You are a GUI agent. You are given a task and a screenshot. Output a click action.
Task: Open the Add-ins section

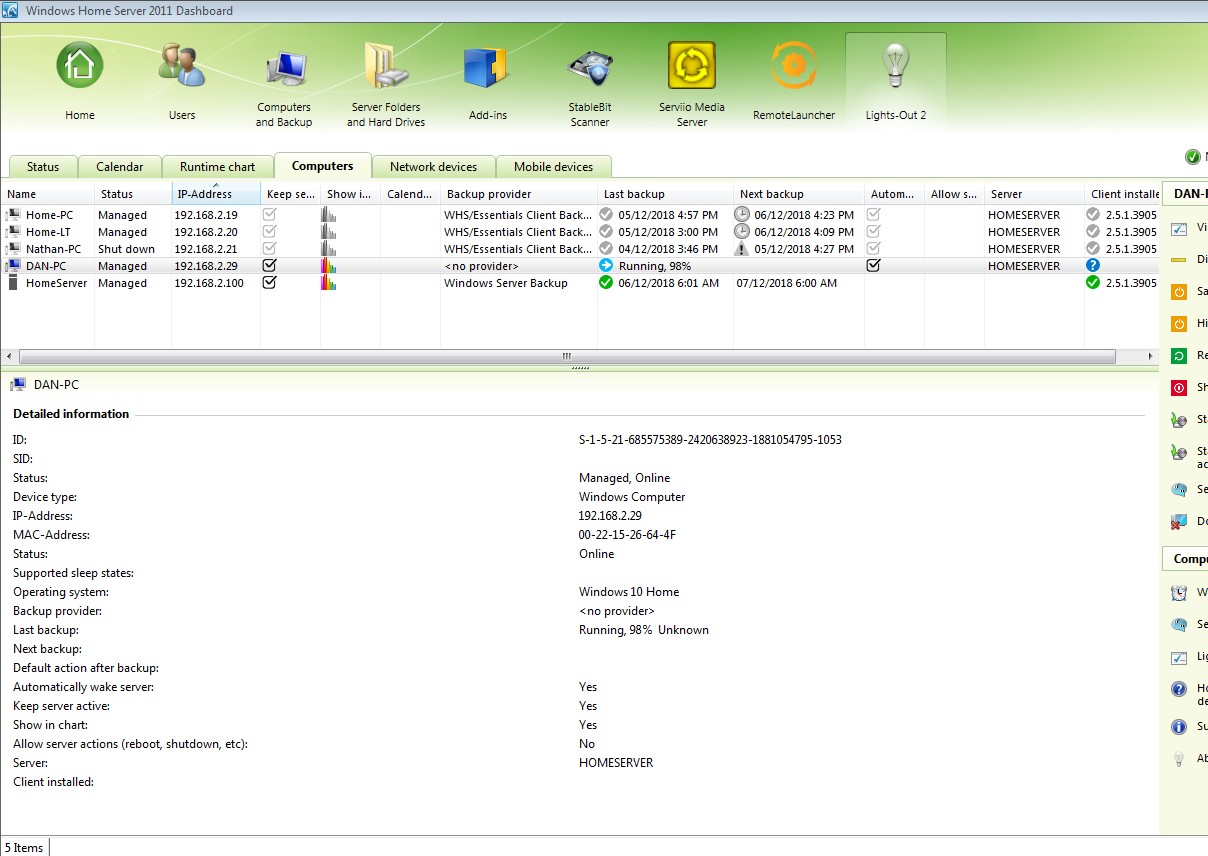488,82
